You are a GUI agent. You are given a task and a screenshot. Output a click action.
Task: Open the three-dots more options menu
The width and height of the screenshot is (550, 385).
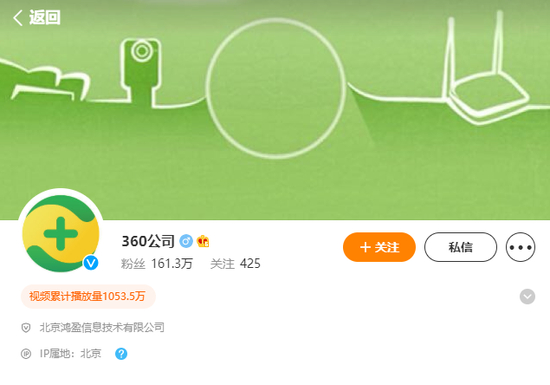coord(521,247)
